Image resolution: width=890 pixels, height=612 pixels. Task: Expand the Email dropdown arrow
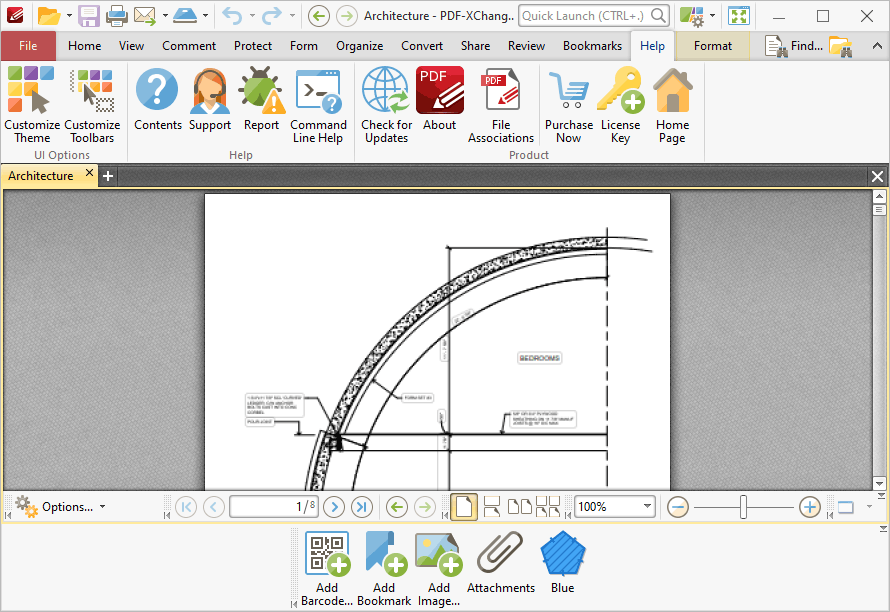pyautogui.click(x=165, y=16)
